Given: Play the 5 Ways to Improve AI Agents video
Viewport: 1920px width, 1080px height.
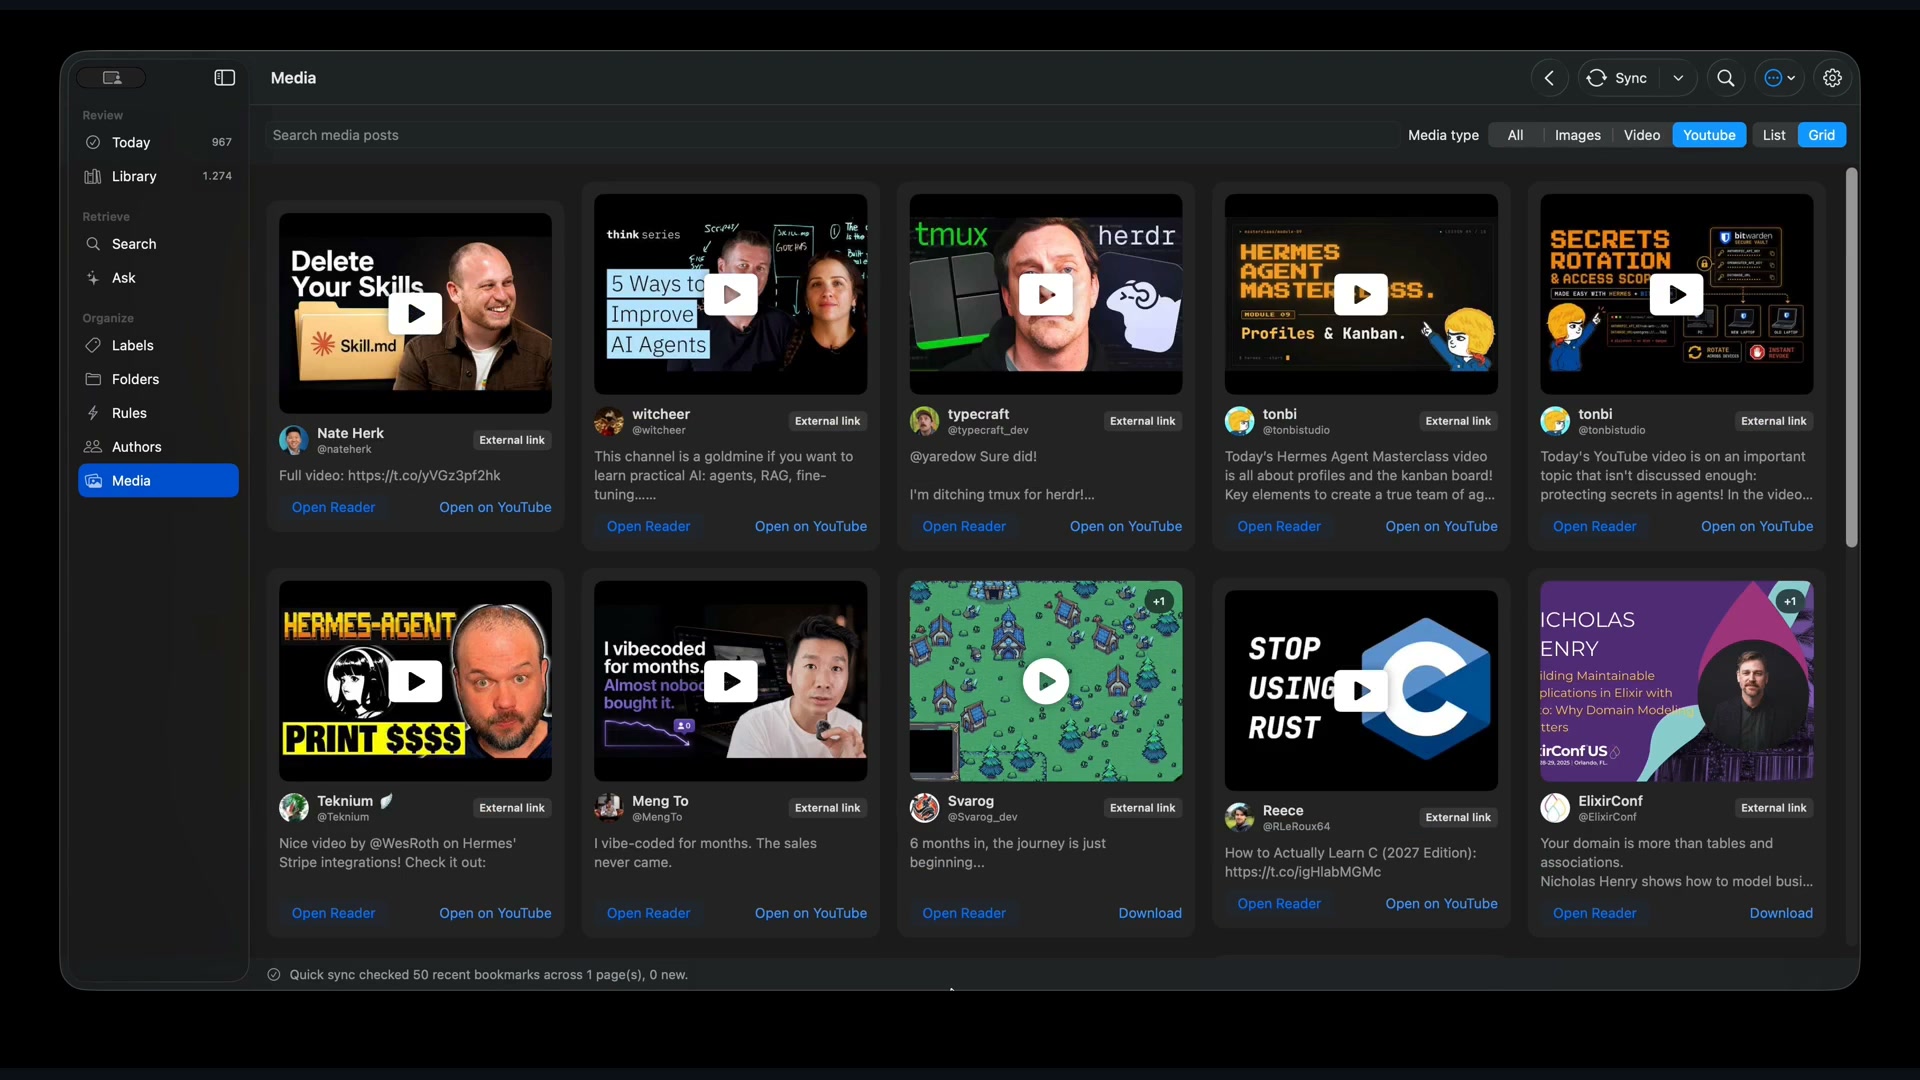Looking at the screenshot, I should (730, 295).
